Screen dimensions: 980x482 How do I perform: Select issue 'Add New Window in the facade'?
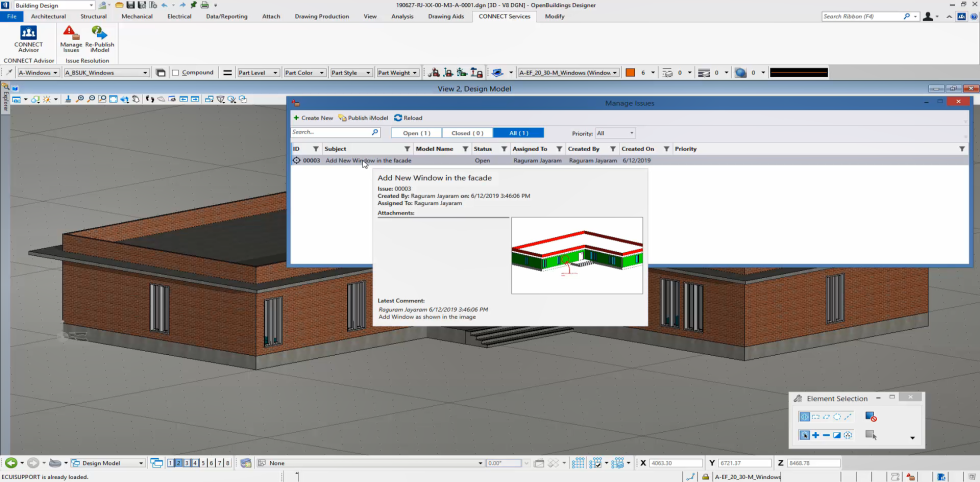click(x=368, y=161)
